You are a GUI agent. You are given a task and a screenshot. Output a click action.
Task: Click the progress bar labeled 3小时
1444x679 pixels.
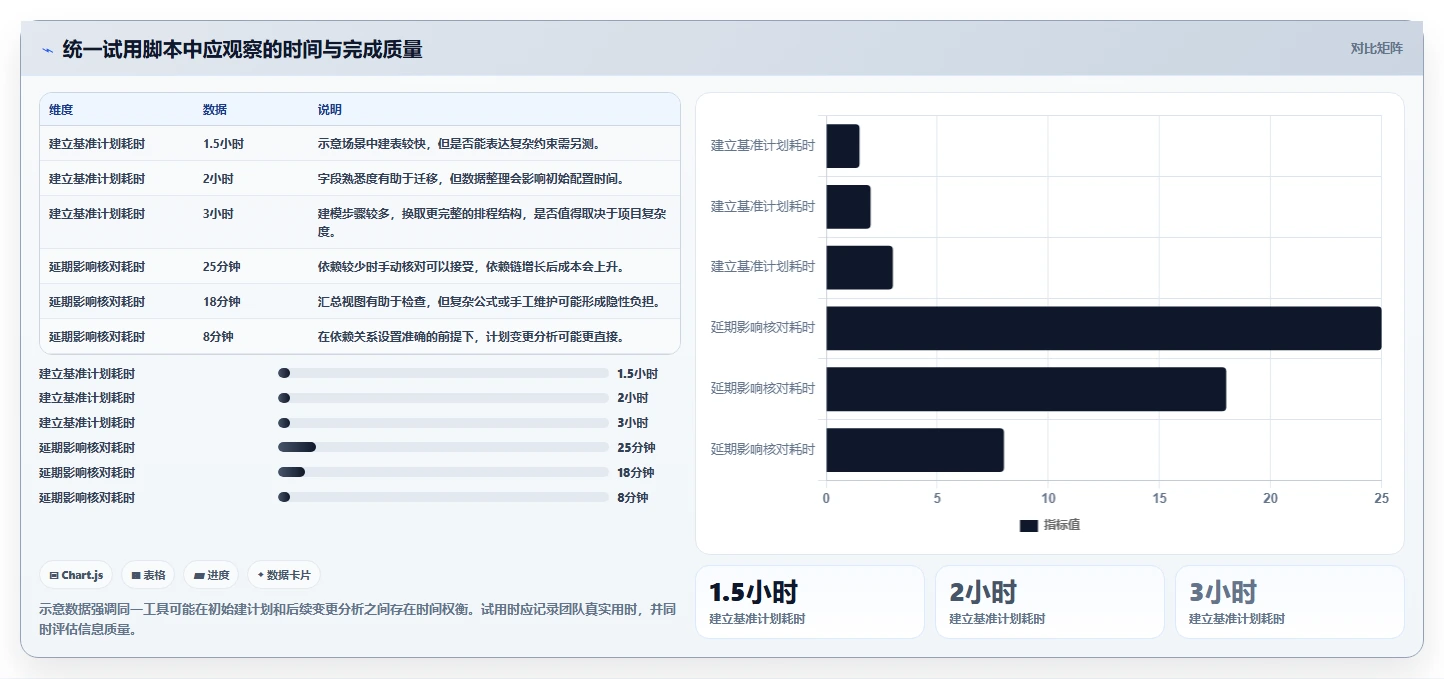point(443,423)
